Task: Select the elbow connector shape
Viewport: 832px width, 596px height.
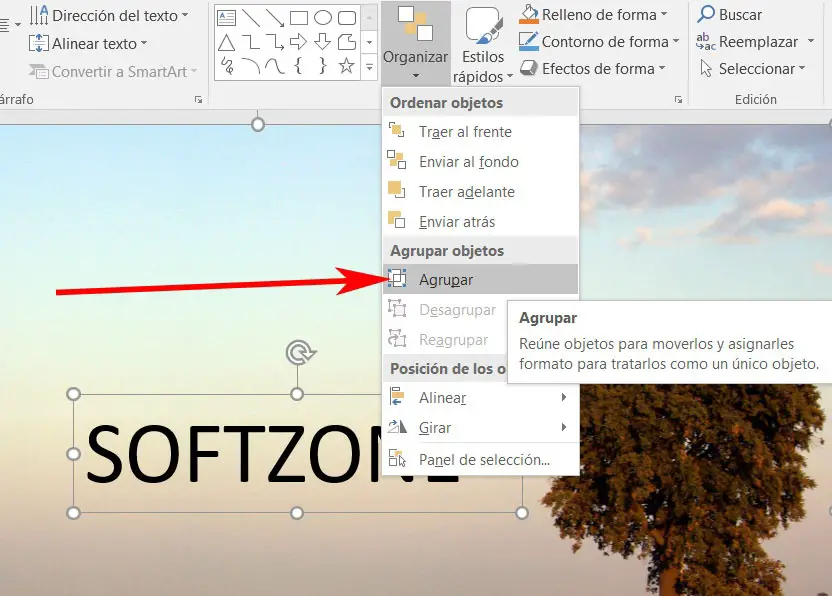Action: point(251,42)
